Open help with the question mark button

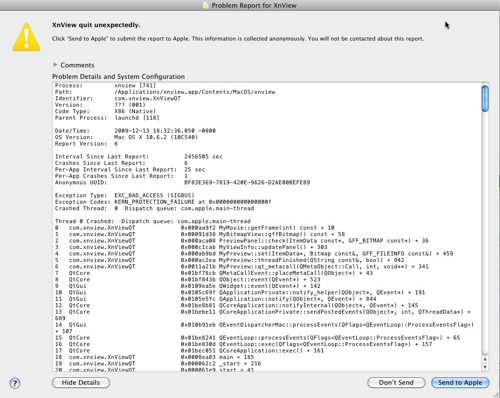(x=15, y=383)
